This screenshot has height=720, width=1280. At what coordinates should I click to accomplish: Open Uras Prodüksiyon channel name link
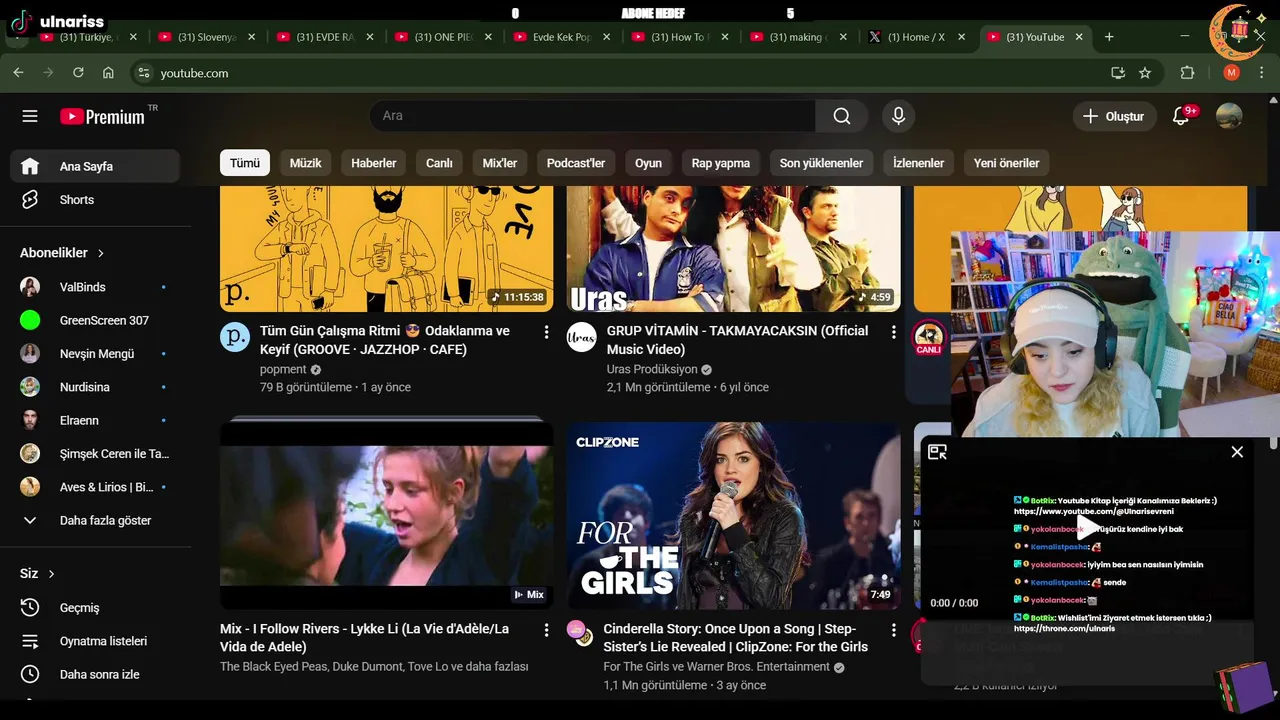click(652, 369)
